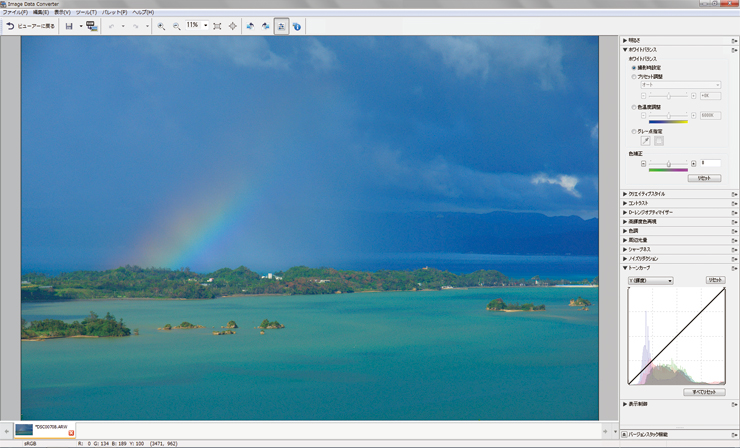Image resolution: width=740 pixels, height=448 pixels.
Task: Click the zoom out magnifier icon
Action: (177, 26)
